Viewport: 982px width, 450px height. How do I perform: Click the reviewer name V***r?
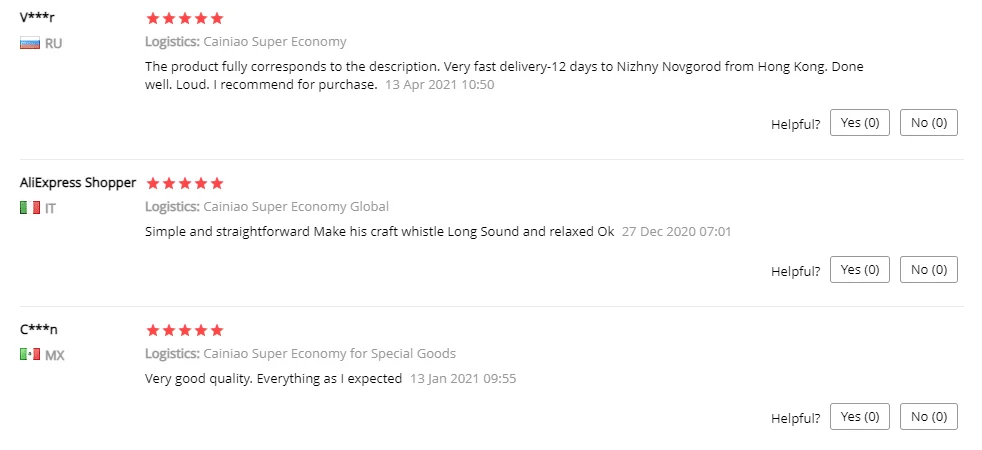click(x=37, y=17)
